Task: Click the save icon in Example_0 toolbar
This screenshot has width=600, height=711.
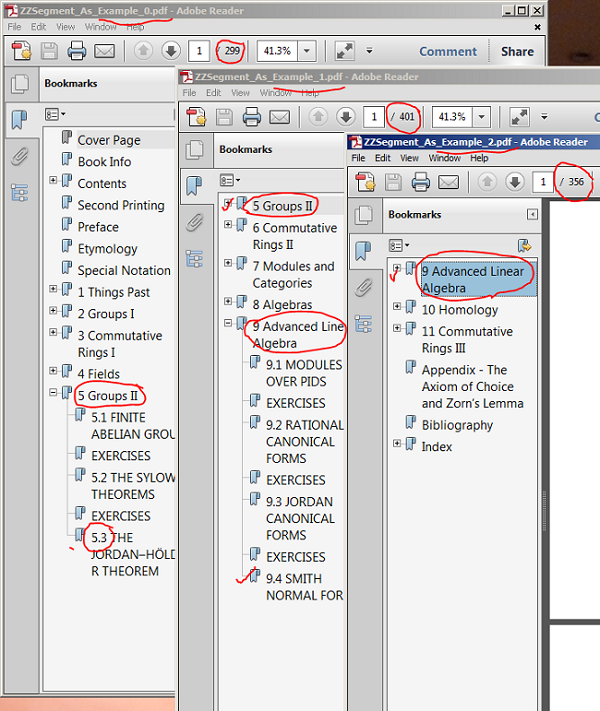Action: pyautogui.click(x=49, y=51)
